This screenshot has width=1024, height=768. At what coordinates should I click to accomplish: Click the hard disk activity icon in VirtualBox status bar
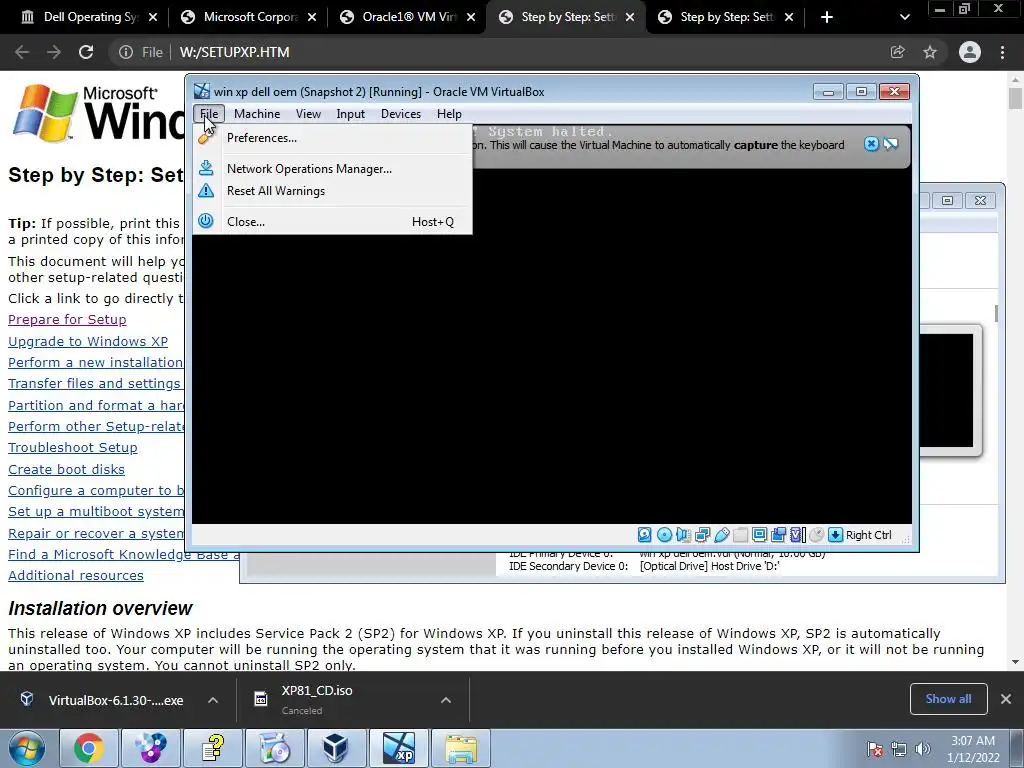645,535
